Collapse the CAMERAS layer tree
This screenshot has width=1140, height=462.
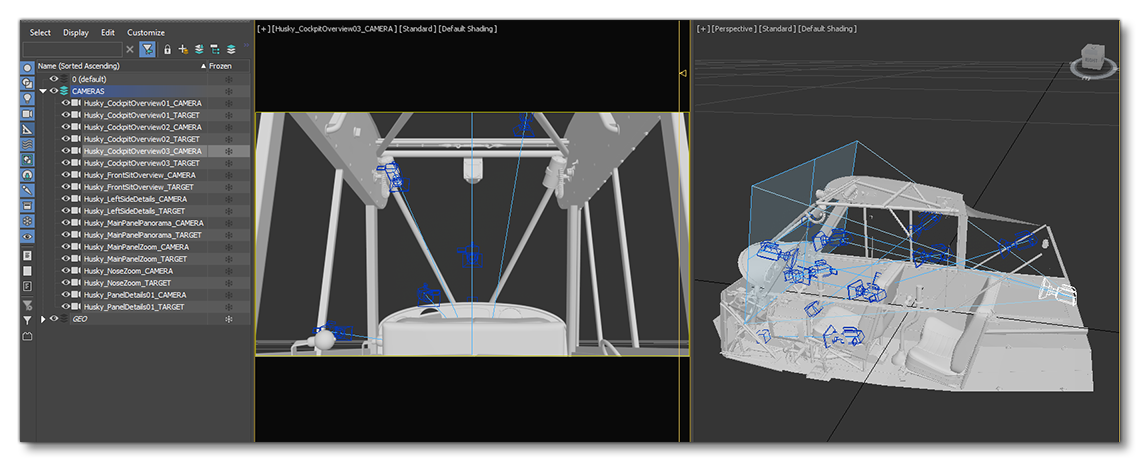point(43,91)
